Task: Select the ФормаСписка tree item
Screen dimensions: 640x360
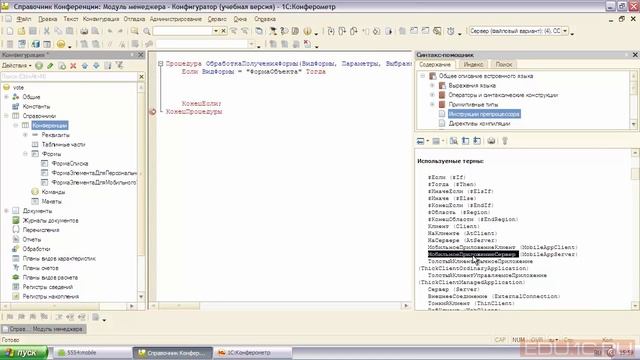Action: tap(70, 163)
